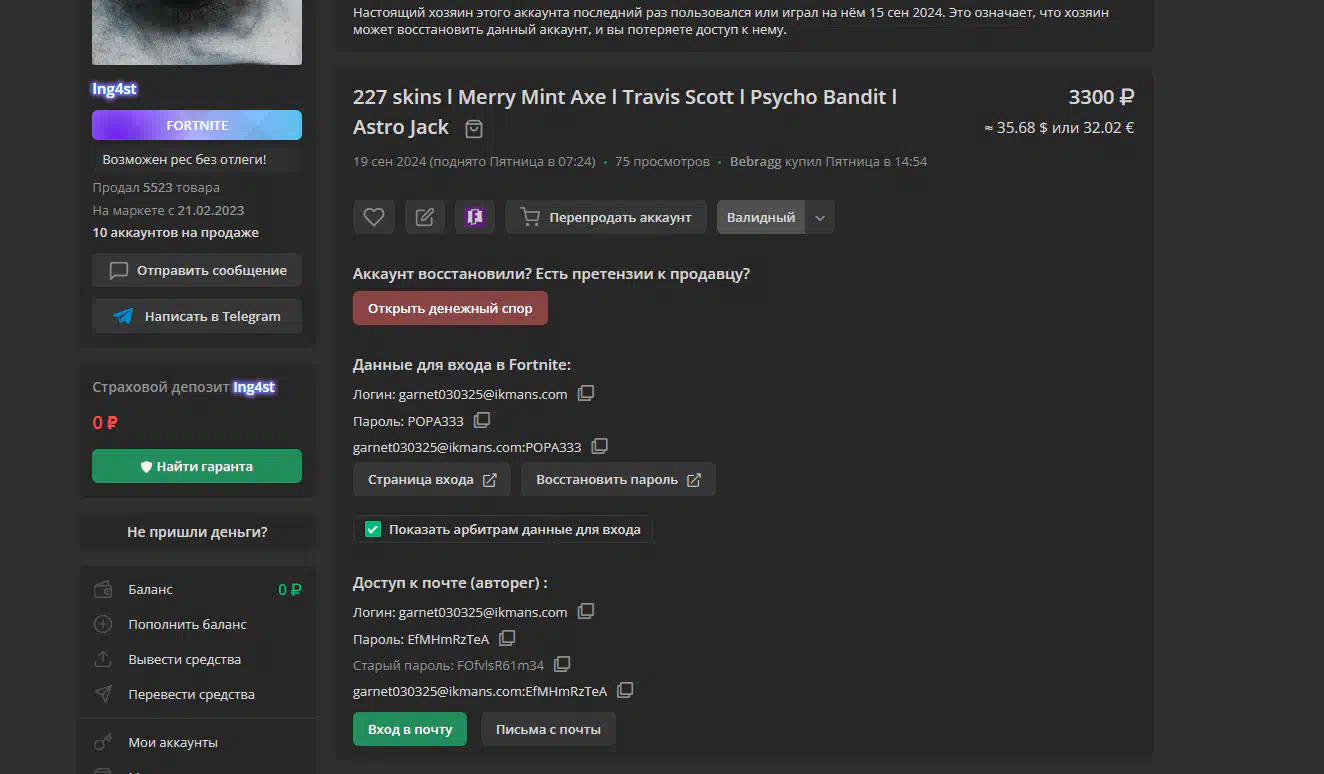Click the 75 просмотров text
This screenshot has height=774, width=1324.
coord(662,161)
